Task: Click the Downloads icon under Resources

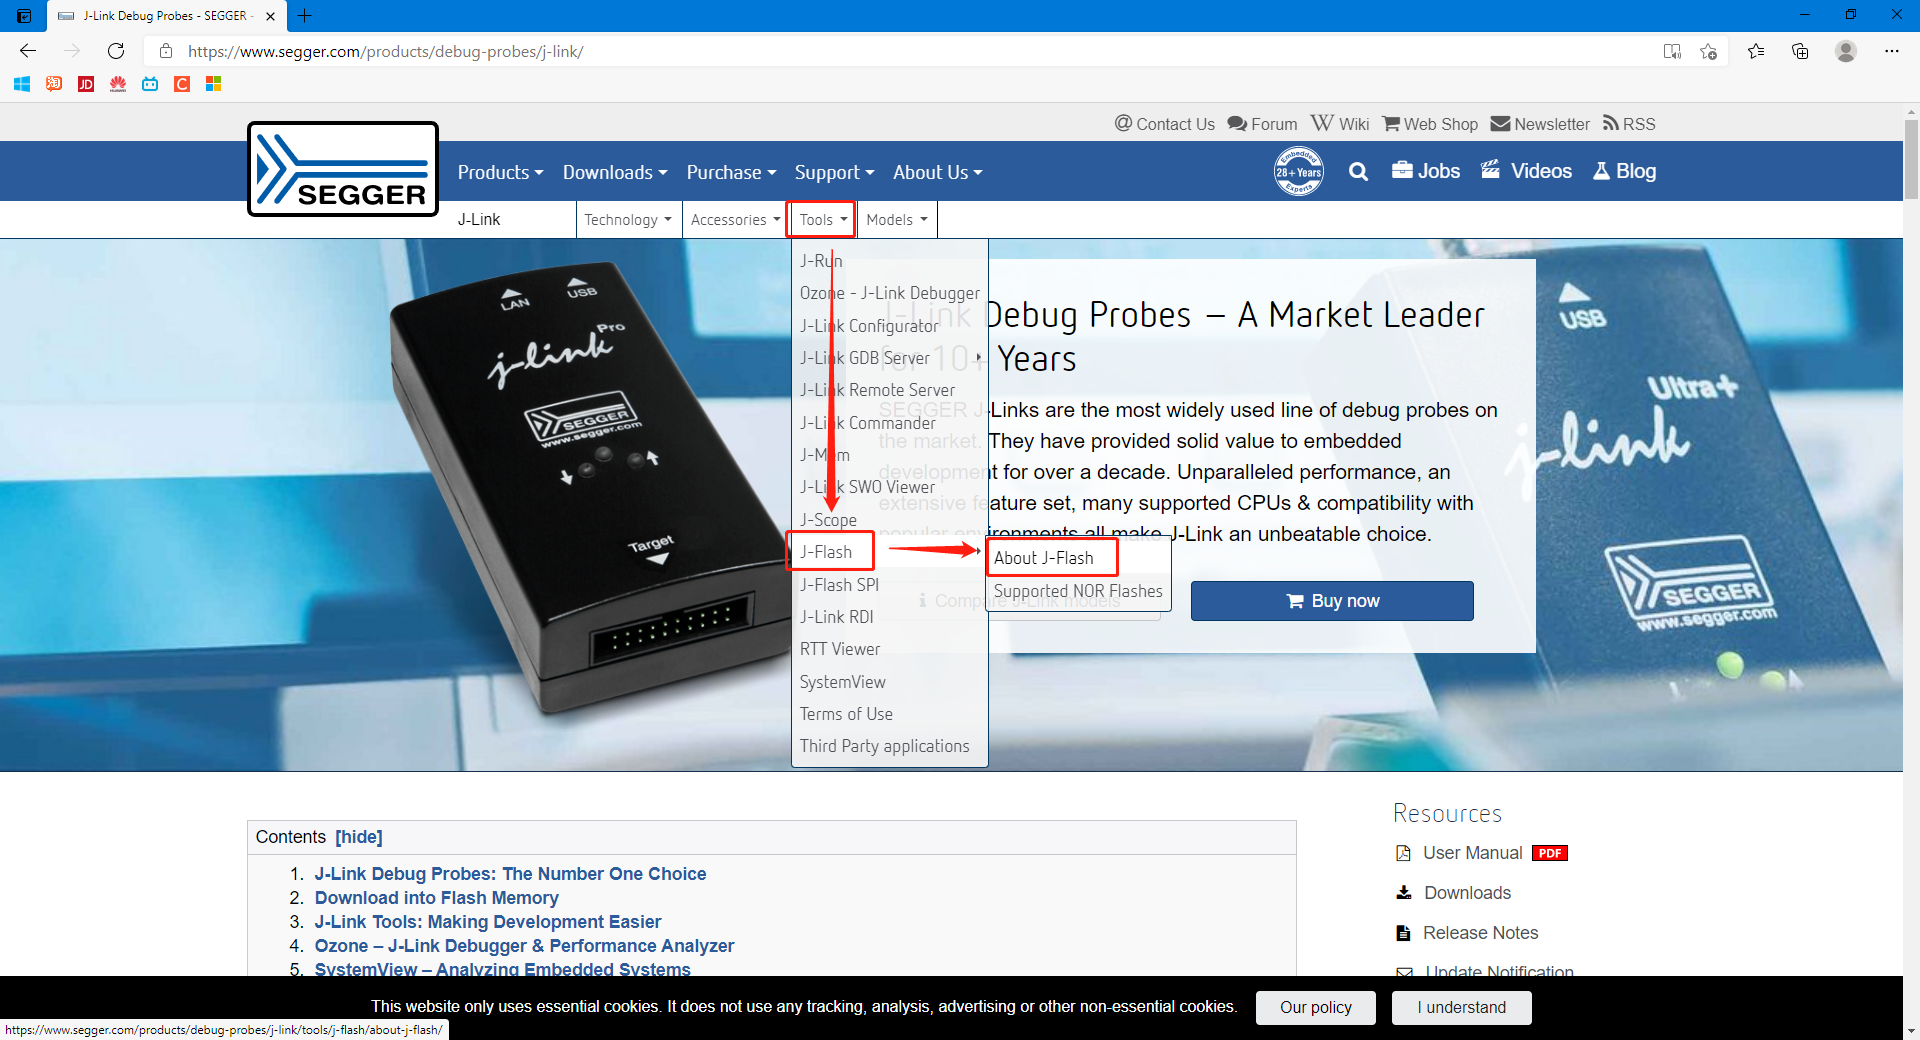Action: pyautogui.click(x=1403, y=893)
